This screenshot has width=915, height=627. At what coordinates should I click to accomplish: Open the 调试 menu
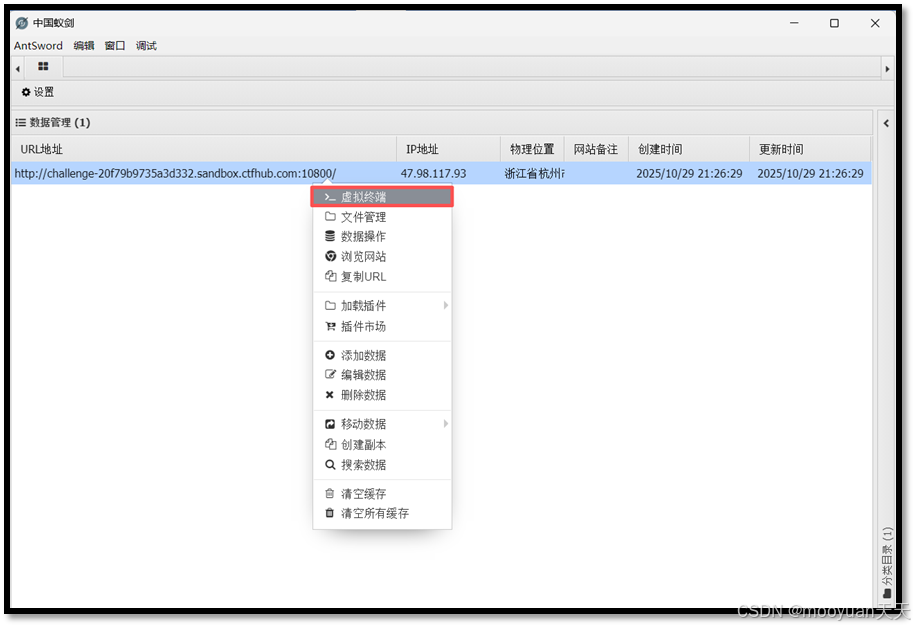146,46
